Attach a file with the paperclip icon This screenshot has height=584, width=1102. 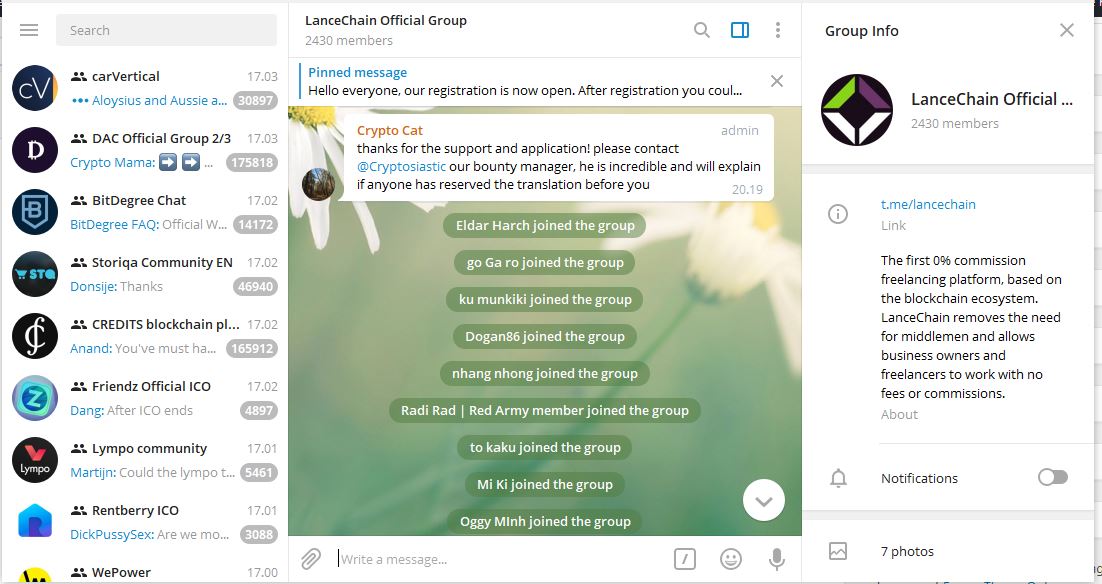pos(311,559)
